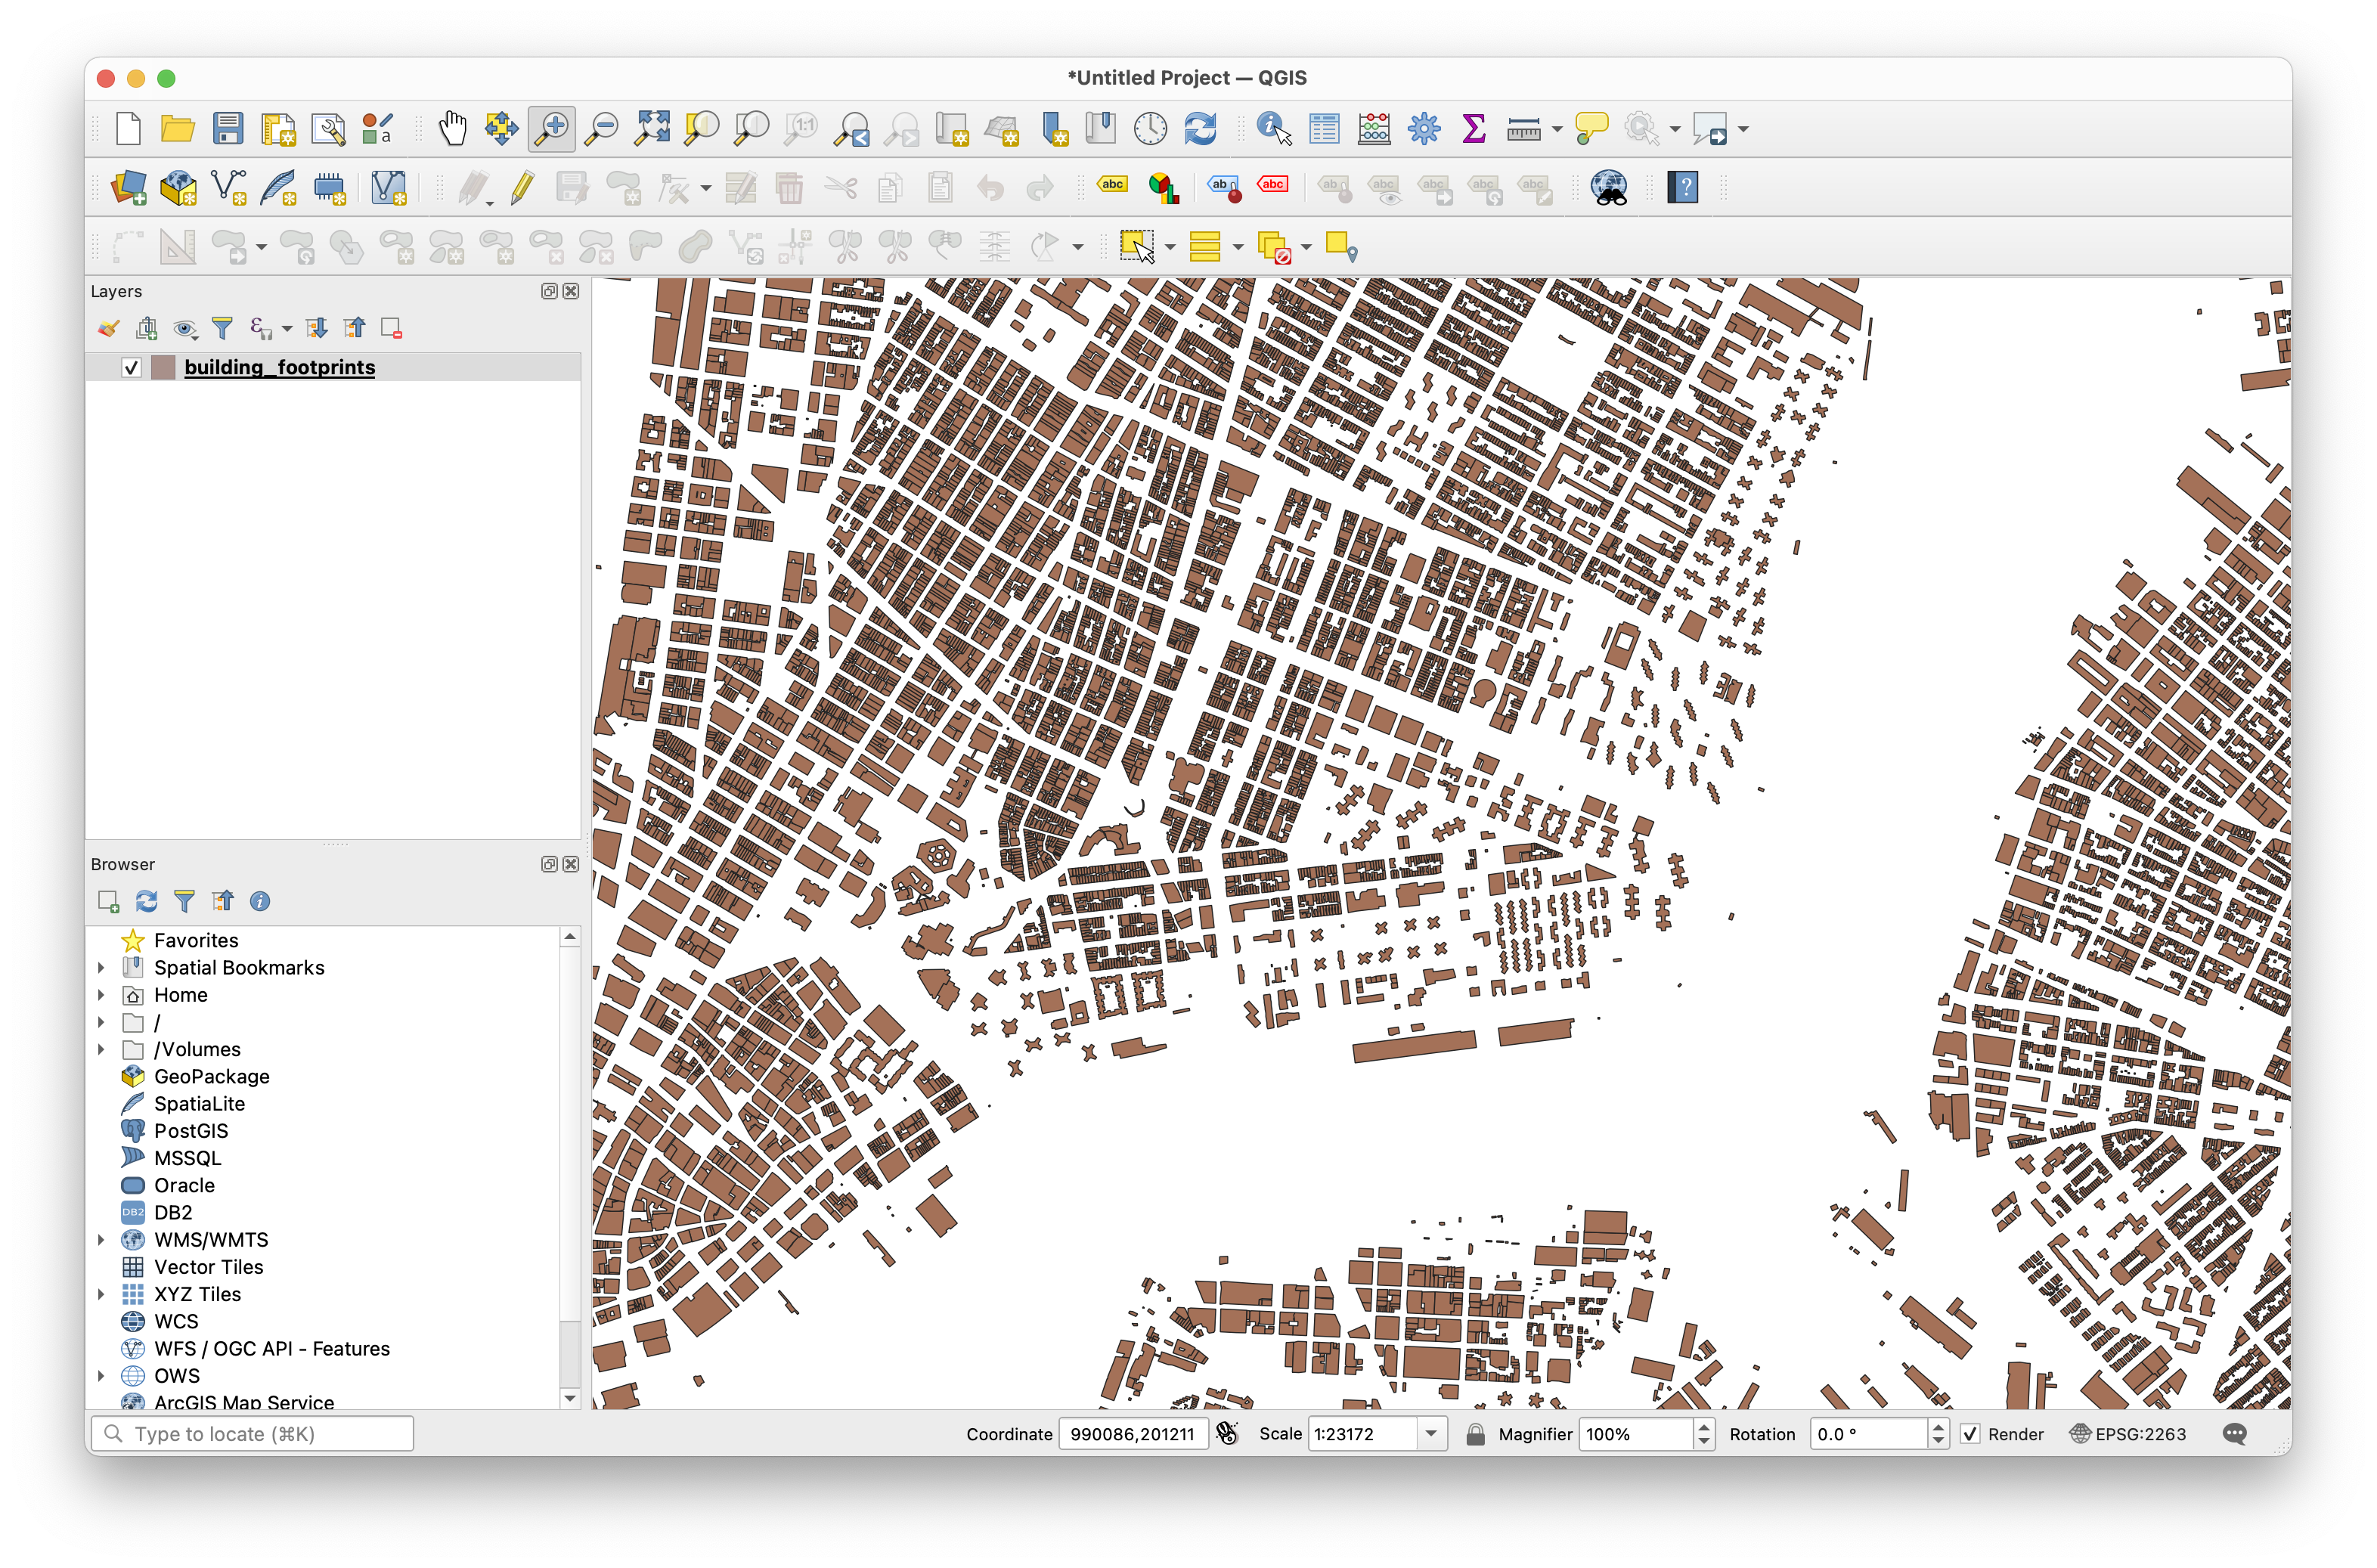This screenshot has height=1568, width=2377.
Task: Select PostGIS in the Browser panel
Action: click(190, 1131)
